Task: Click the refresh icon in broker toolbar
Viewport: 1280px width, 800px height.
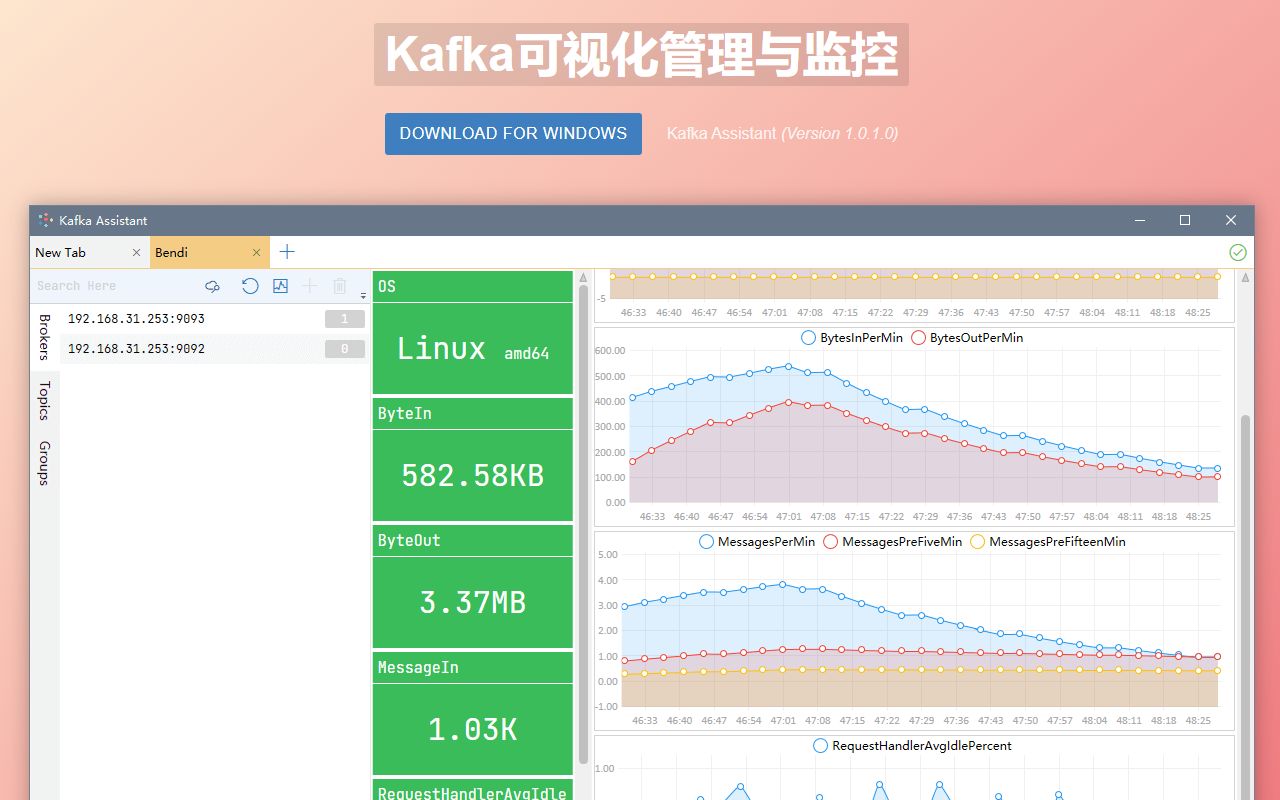Action: point(250,286)
